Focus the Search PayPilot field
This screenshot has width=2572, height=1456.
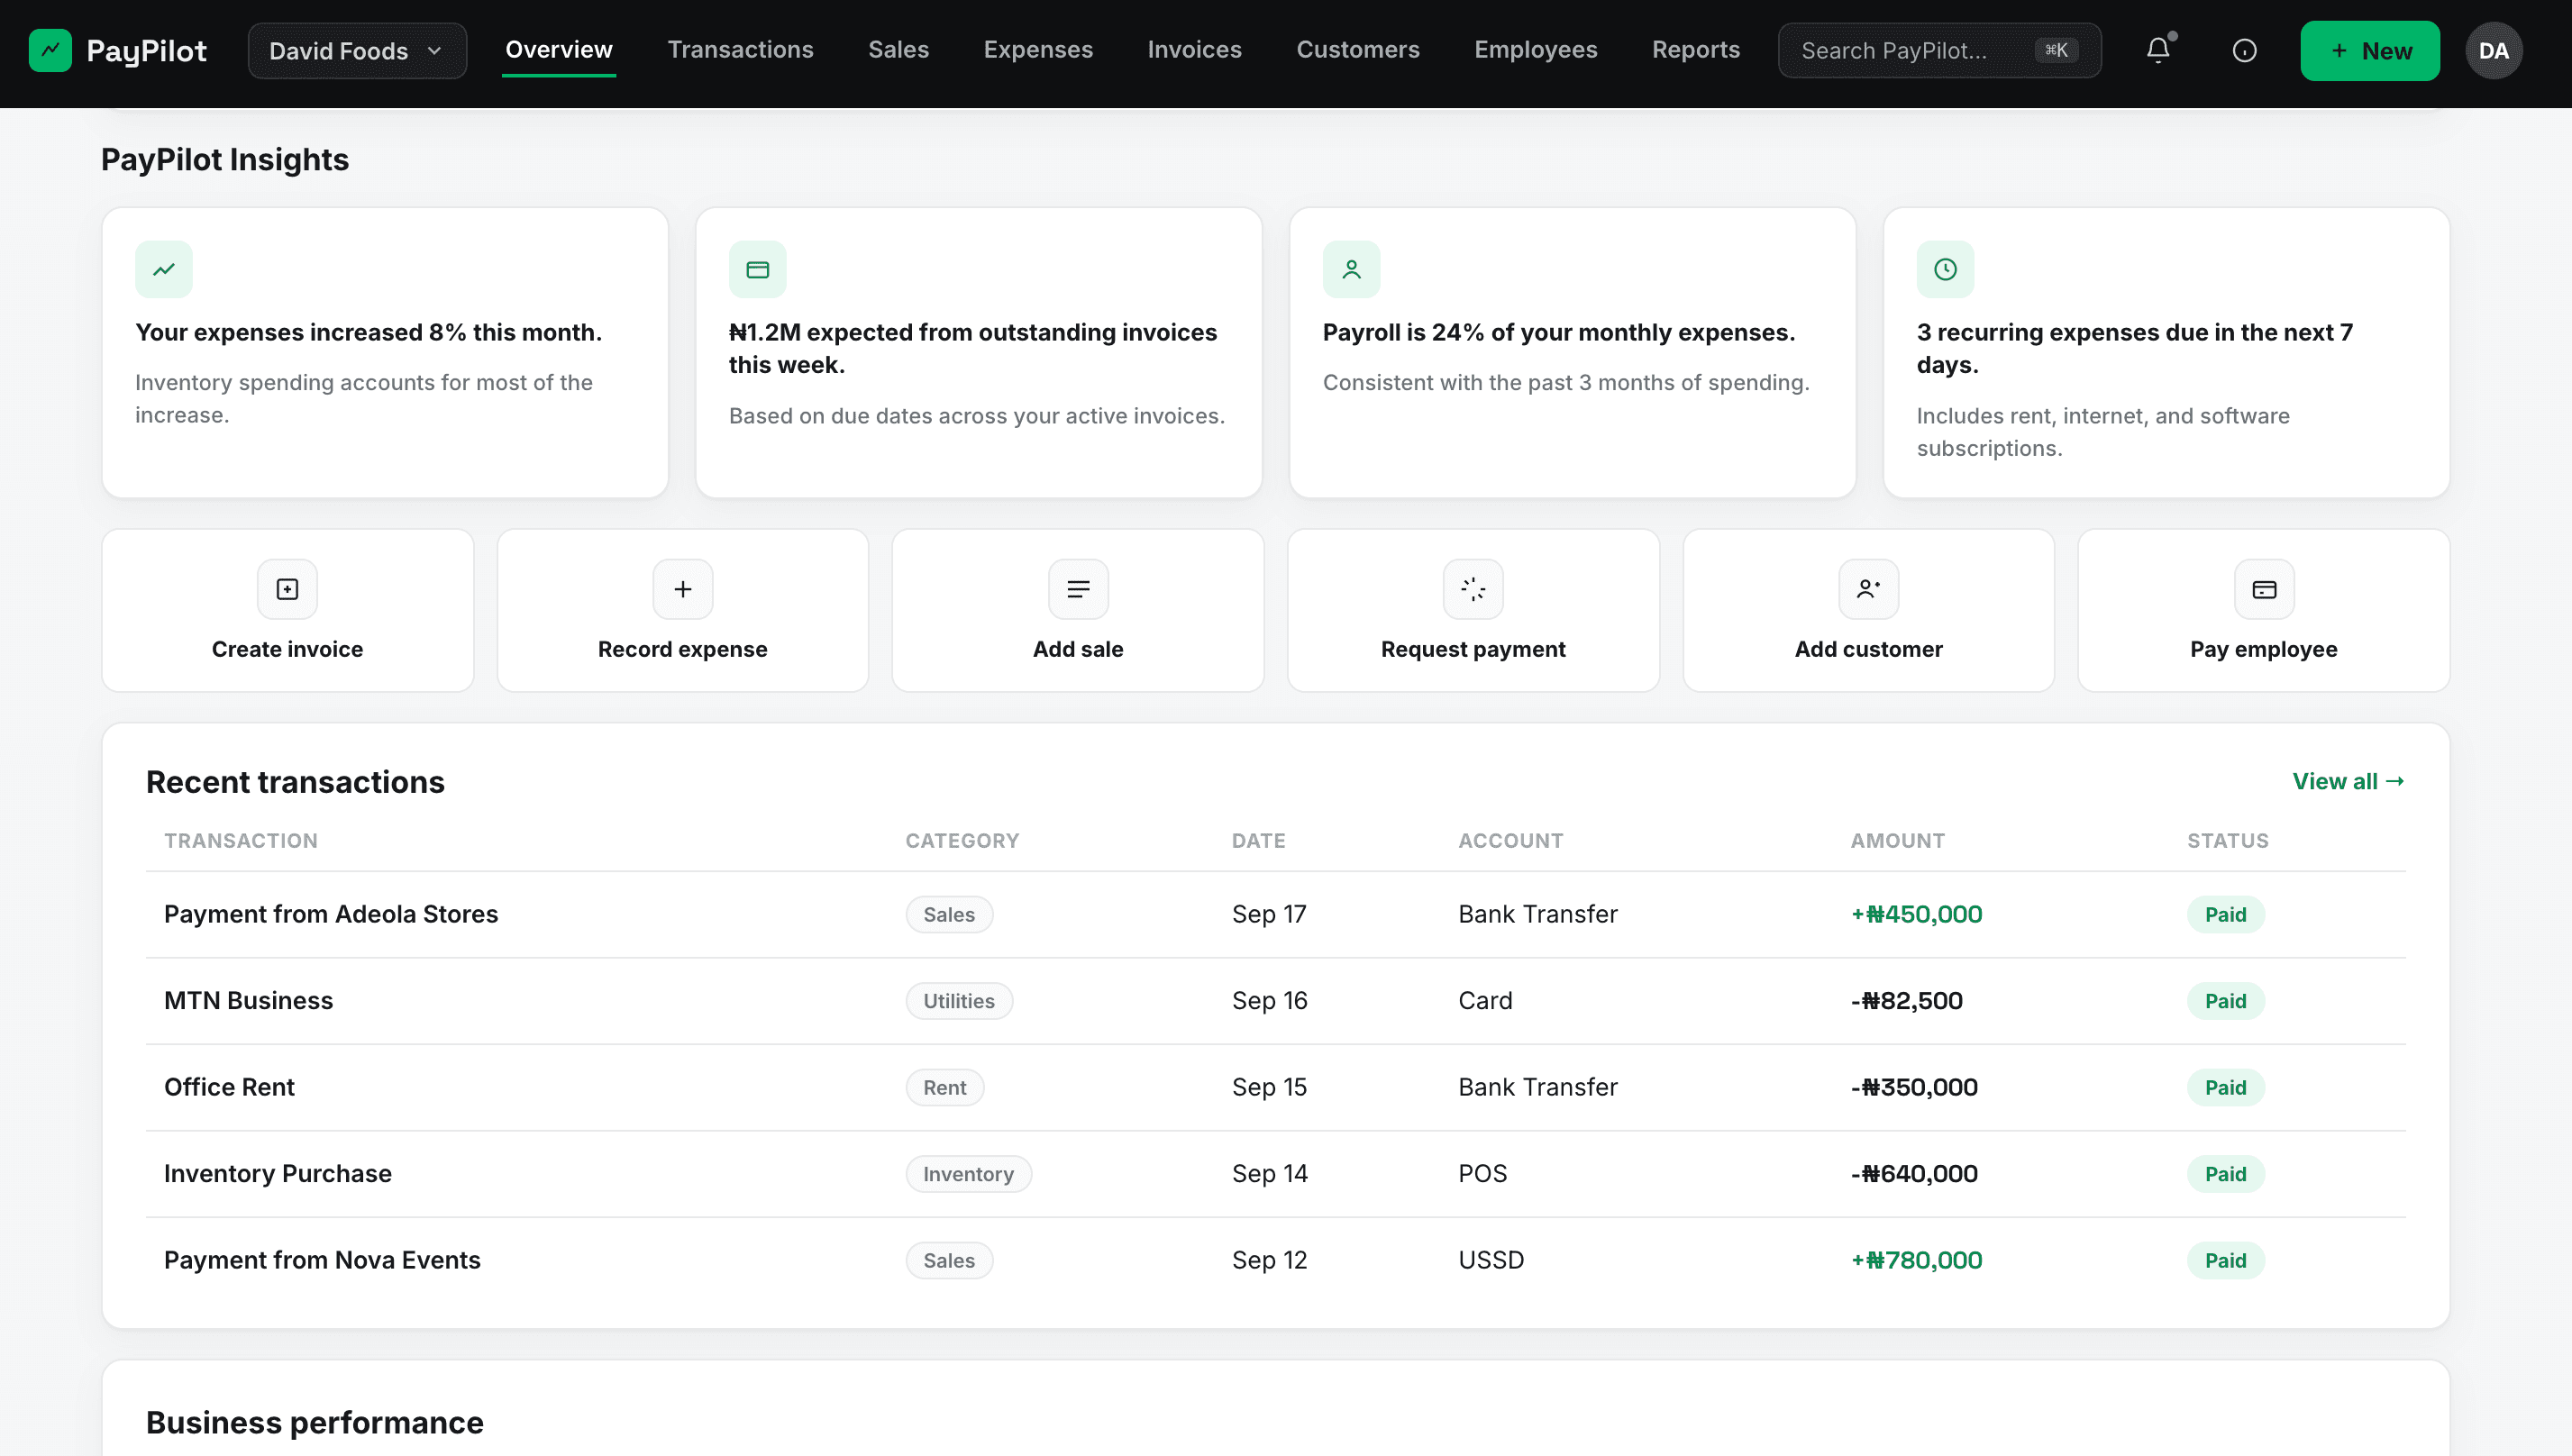coord(1939,50)
